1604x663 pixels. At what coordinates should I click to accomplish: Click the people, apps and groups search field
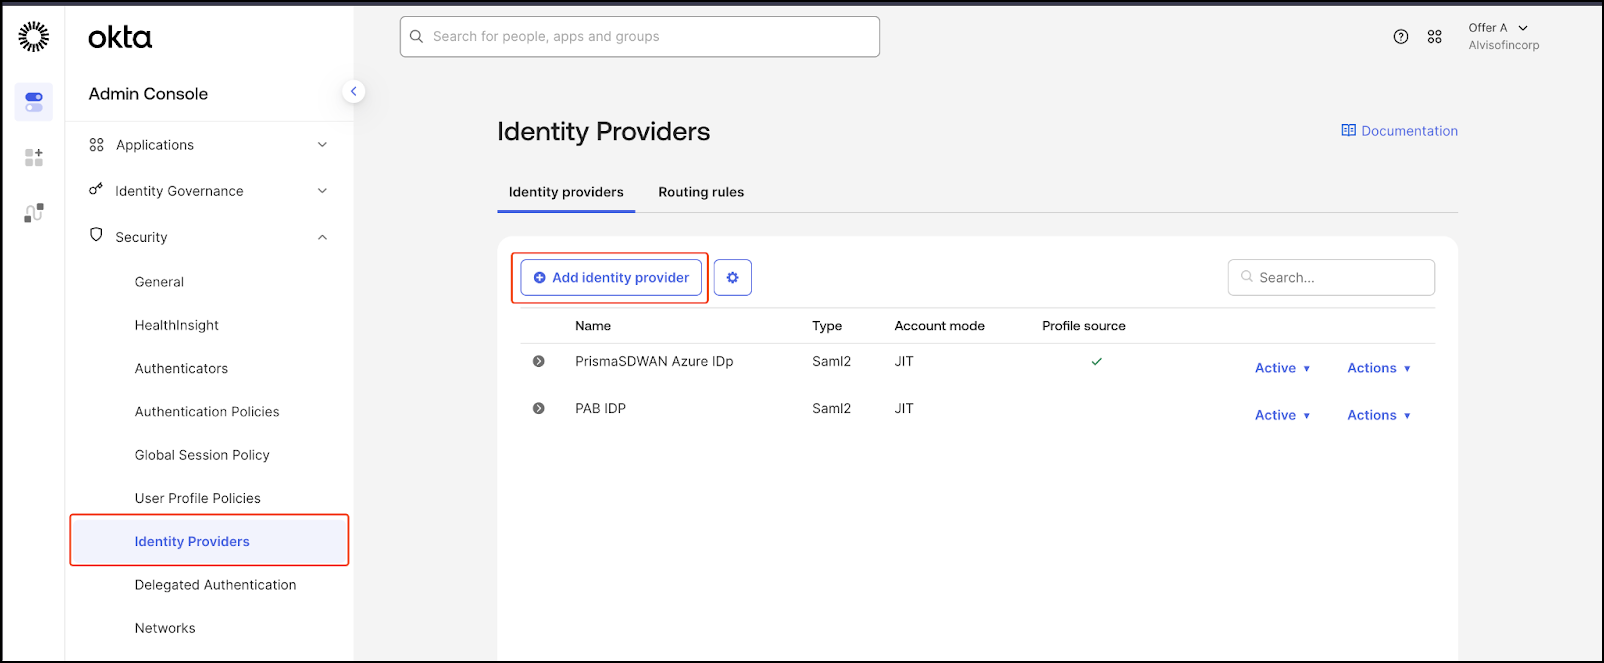[640, 37]
